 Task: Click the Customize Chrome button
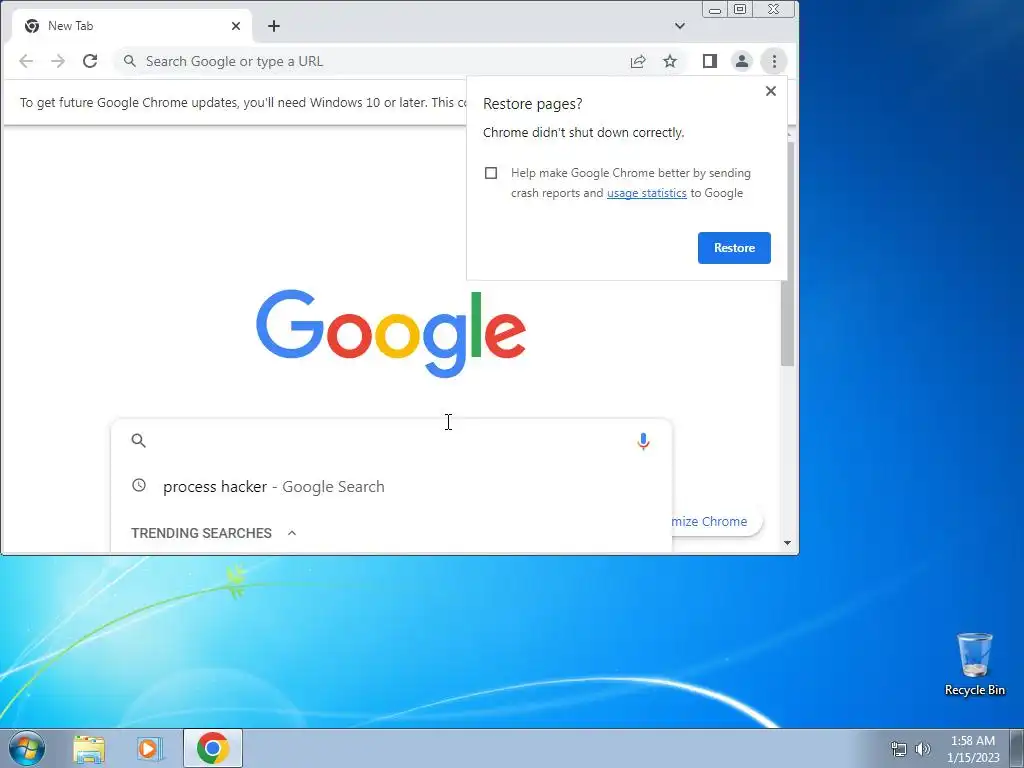click(x=716, y=522)
